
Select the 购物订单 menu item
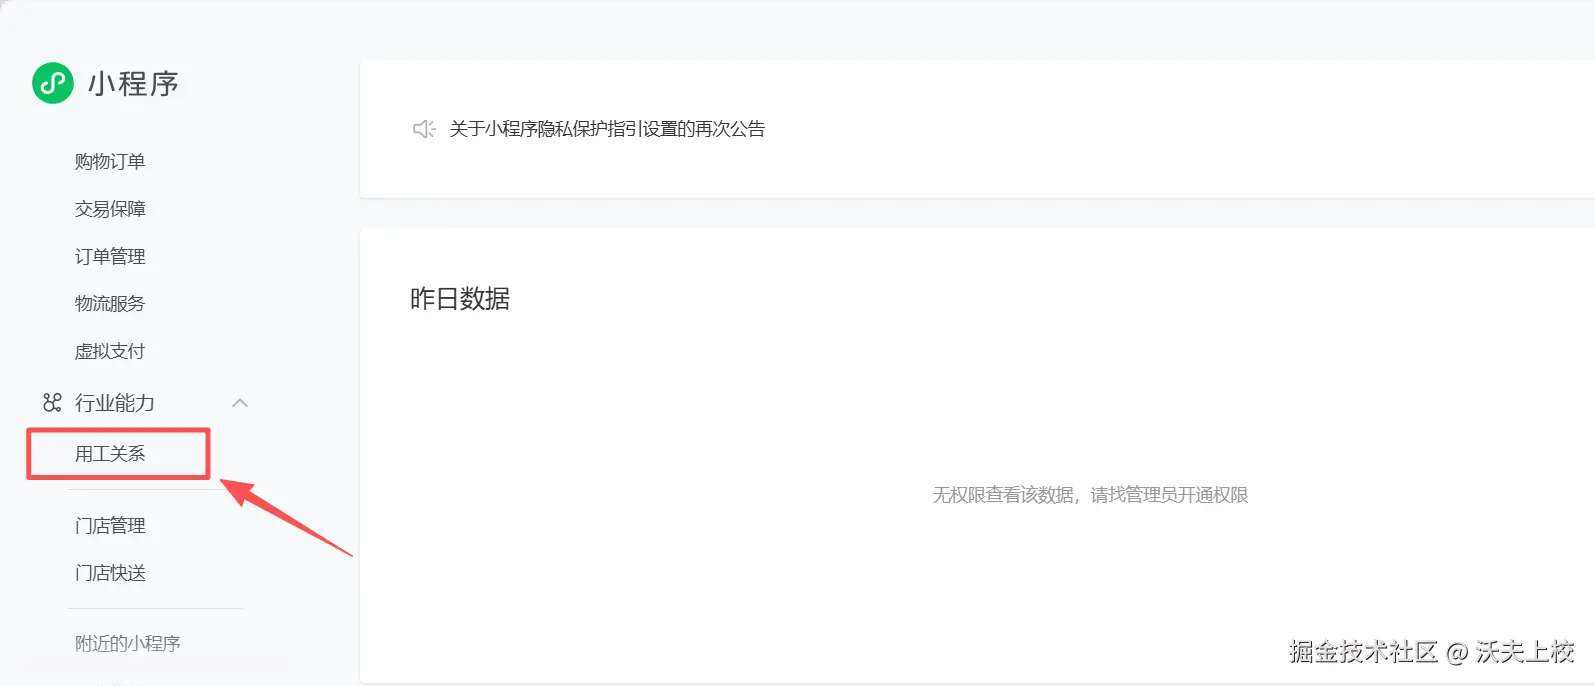pyautogui.click(x=110, y=162)
